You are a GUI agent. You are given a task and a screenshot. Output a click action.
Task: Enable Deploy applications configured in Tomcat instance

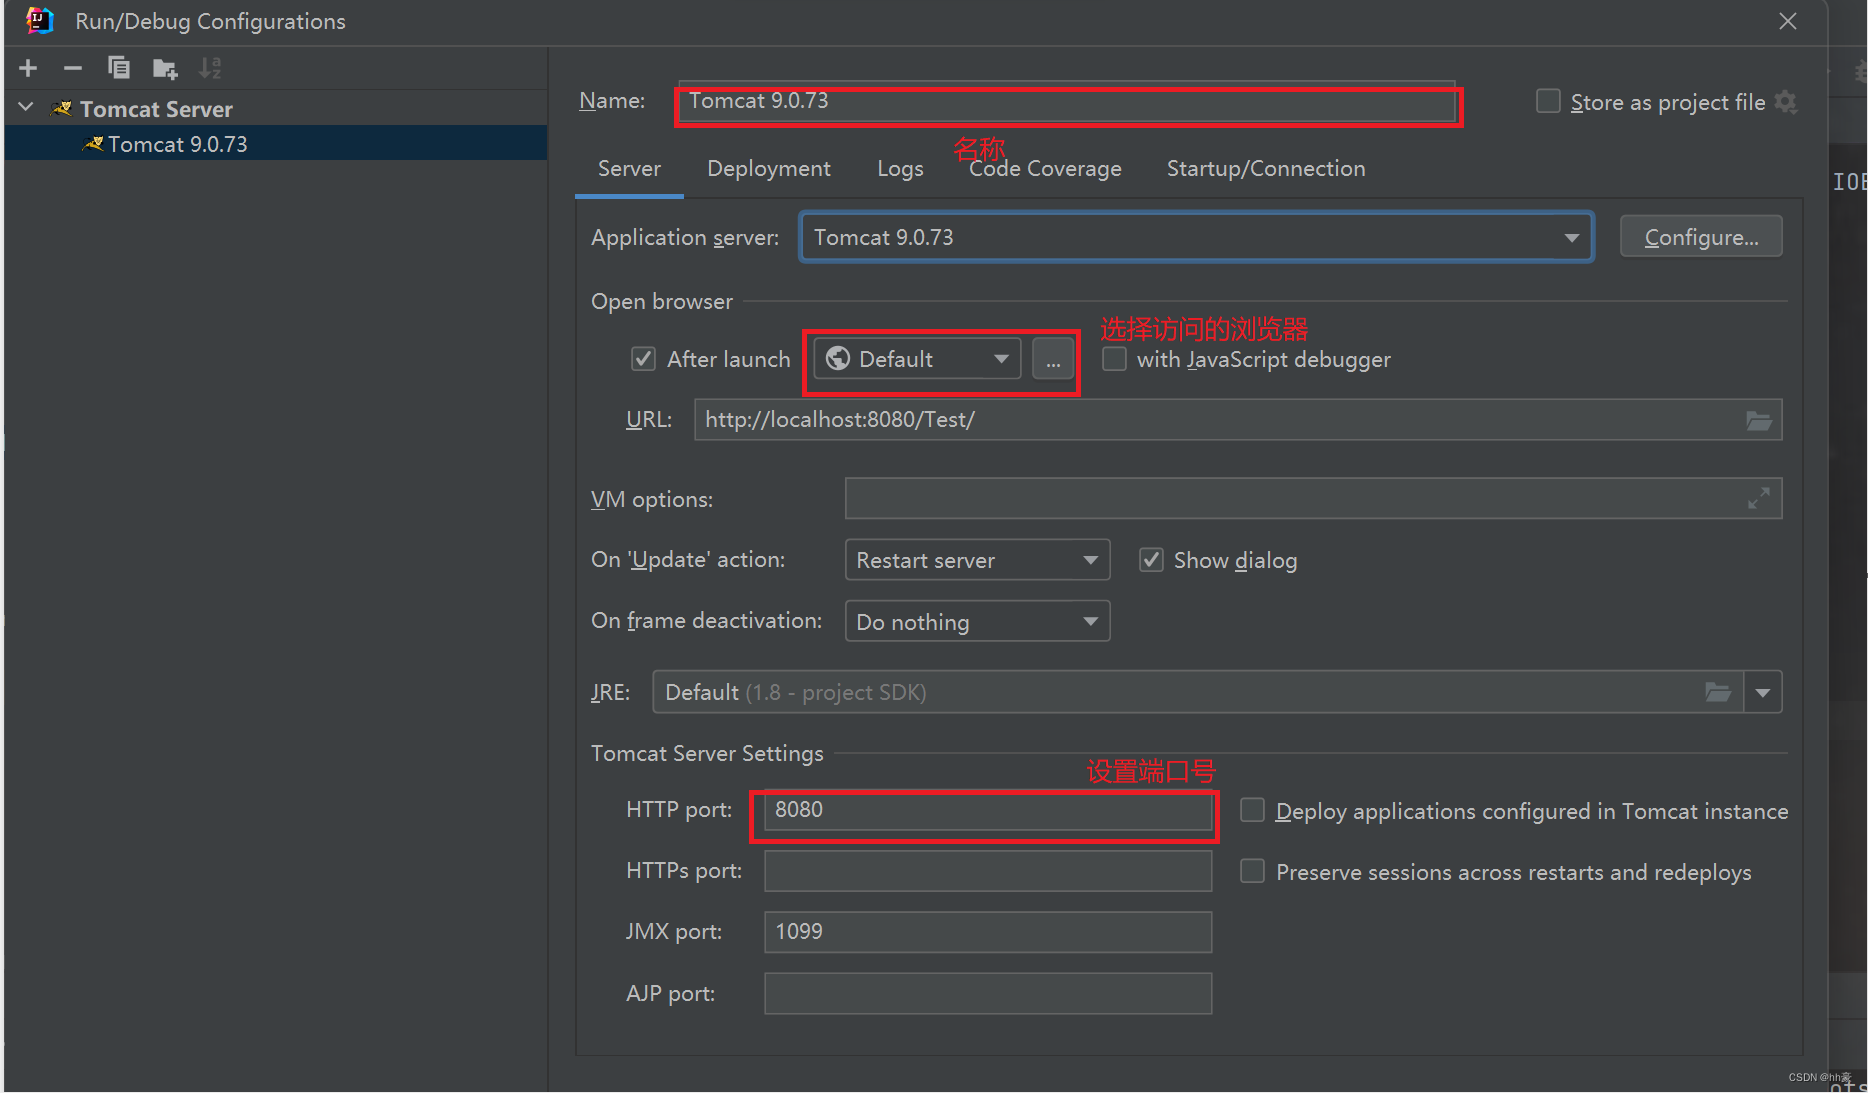[1252, 811]
